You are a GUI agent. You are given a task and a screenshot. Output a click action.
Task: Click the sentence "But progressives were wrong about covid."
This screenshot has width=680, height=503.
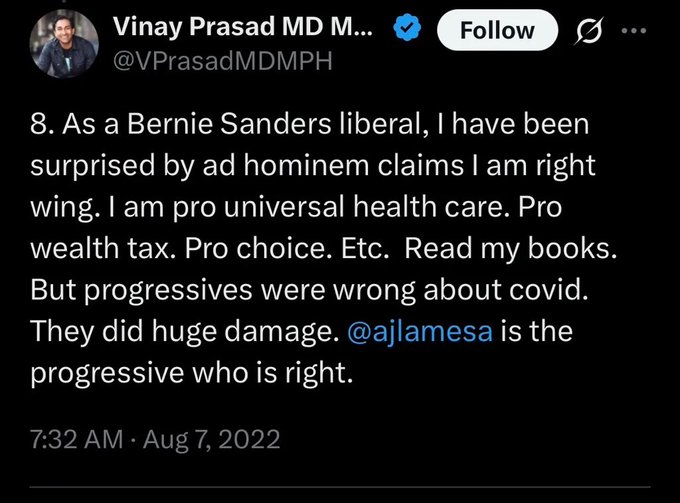click(x=309, y=290)
